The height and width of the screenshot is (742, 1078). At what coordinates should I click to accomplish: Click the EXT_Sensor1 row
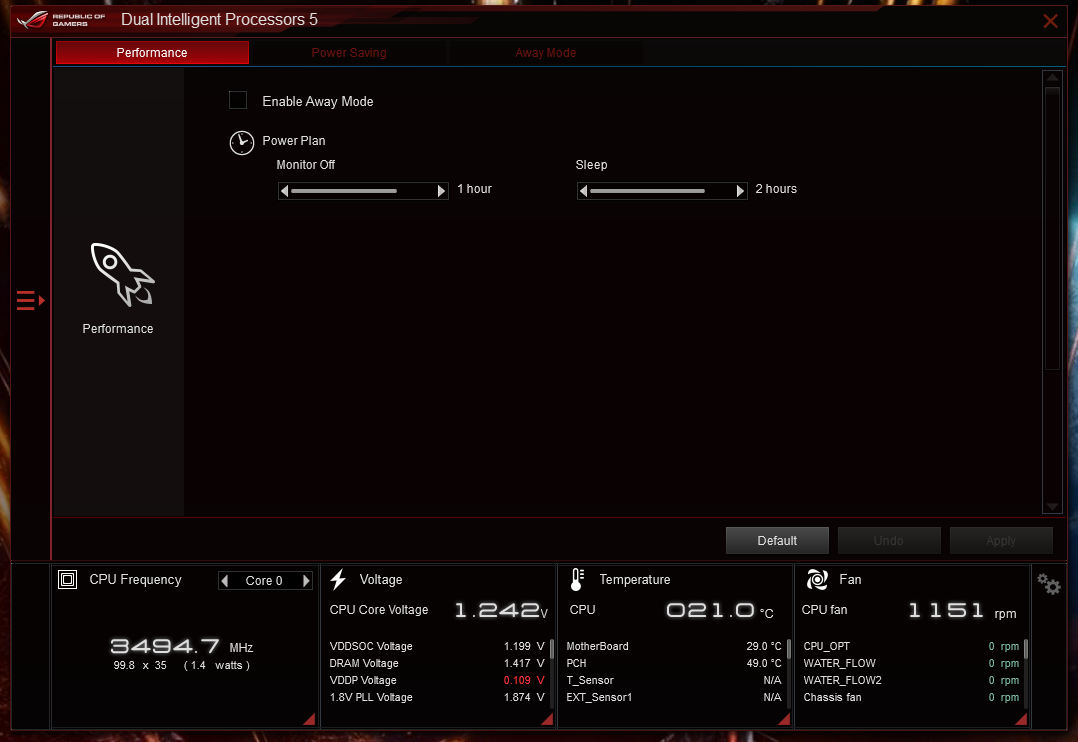click(674, 697)
